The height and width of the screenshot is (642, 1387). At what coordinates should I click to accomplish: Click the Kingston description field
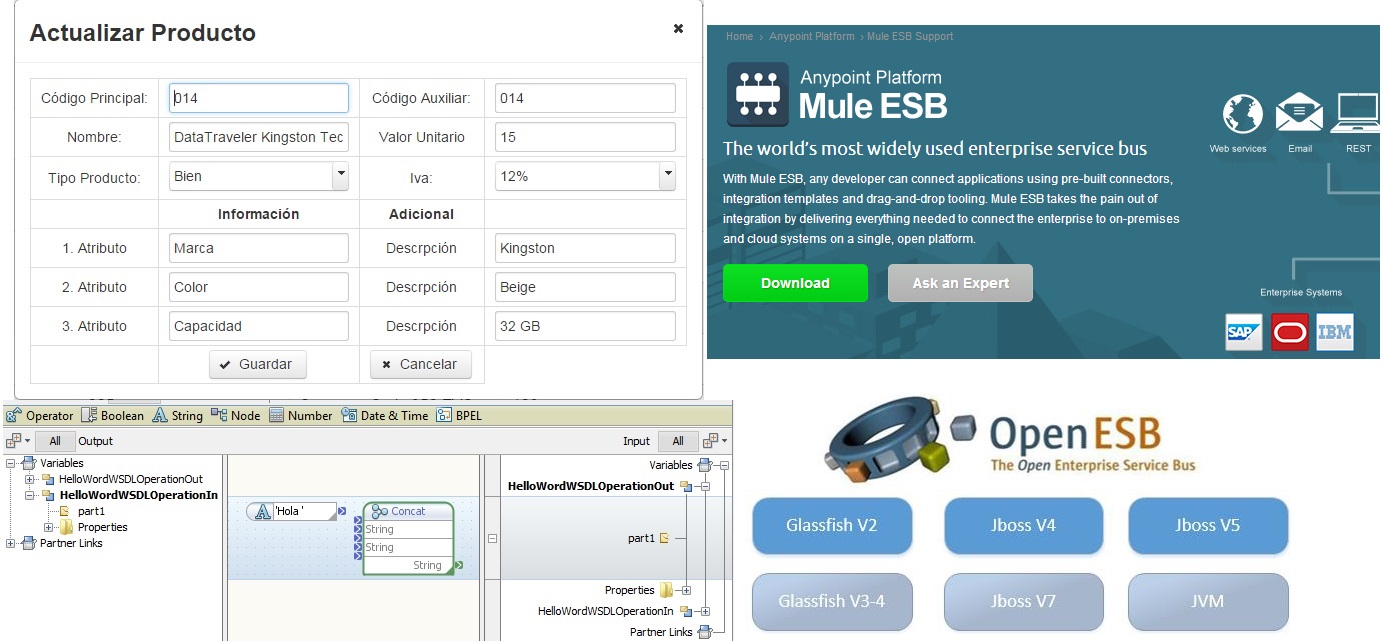[x=585, y=248]
